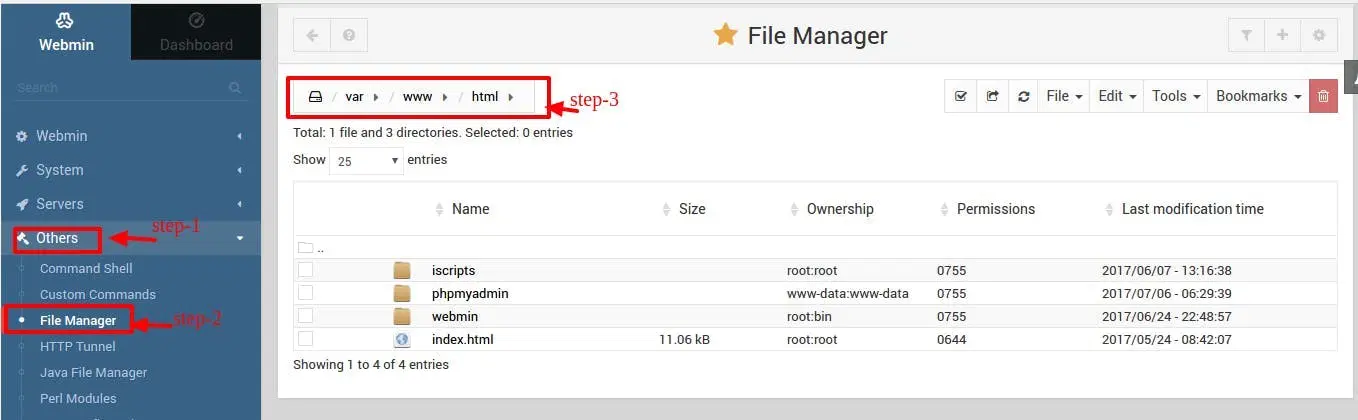Click the 'www-data:www-data' ownership cell
Screen dimensions: 1358x420
click(x=847, y=293)
